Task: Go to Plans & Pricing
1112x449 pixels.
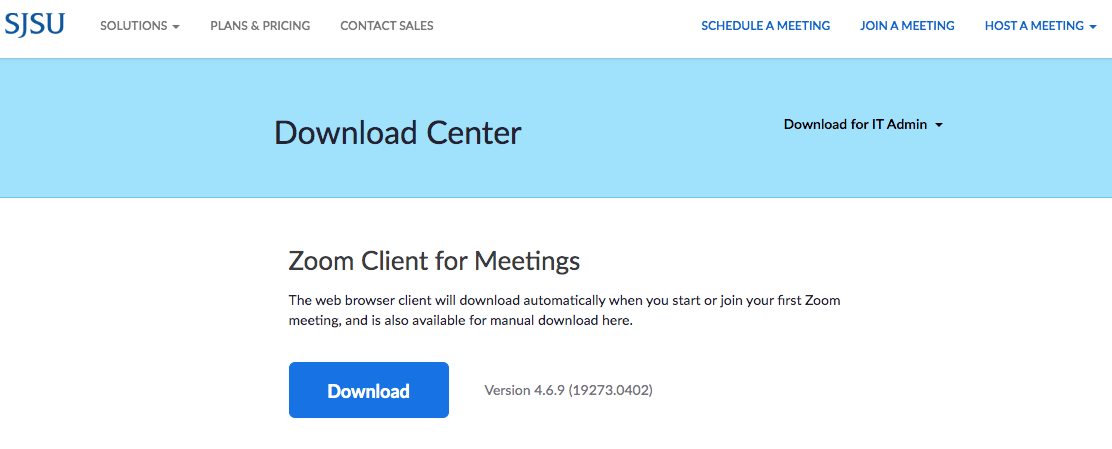Action: pos(260,26)
